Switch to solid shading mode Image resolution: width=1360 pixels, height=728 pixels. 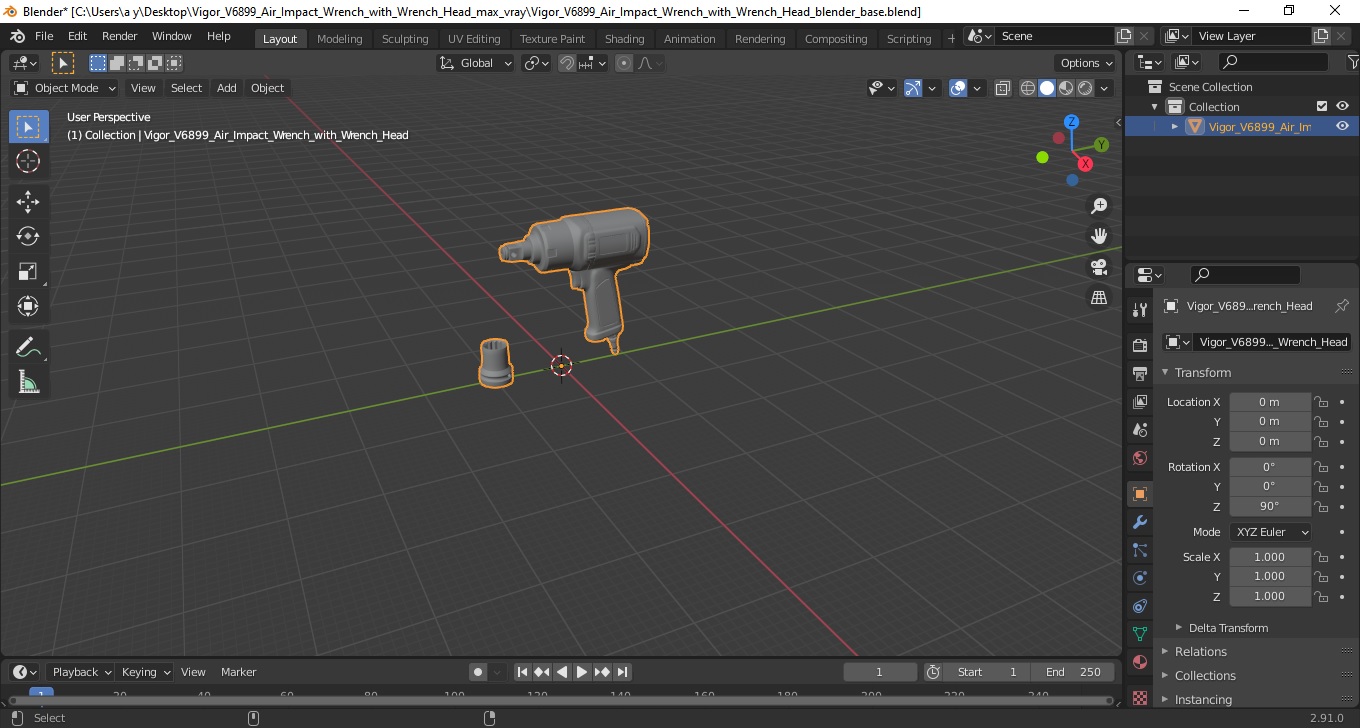[1047, 88]
